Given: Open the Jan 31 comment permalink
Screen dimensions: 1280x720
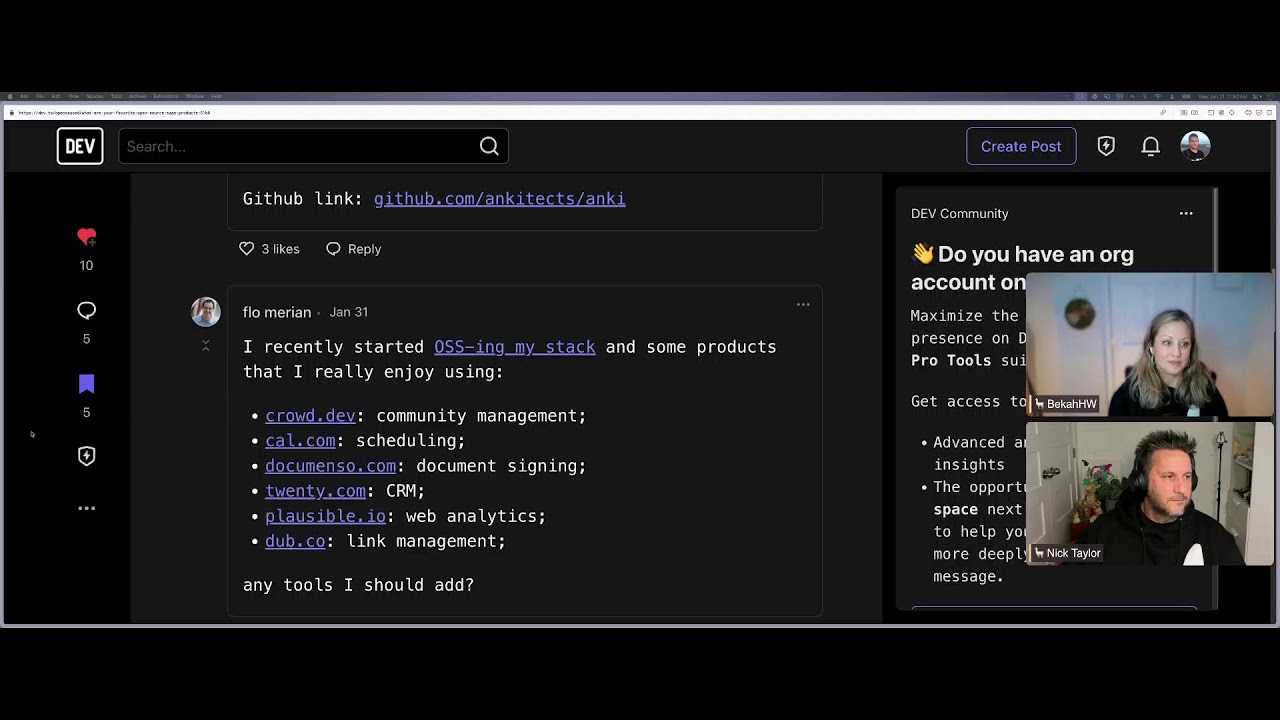Looking at the screenshot, I should [348, 312].
